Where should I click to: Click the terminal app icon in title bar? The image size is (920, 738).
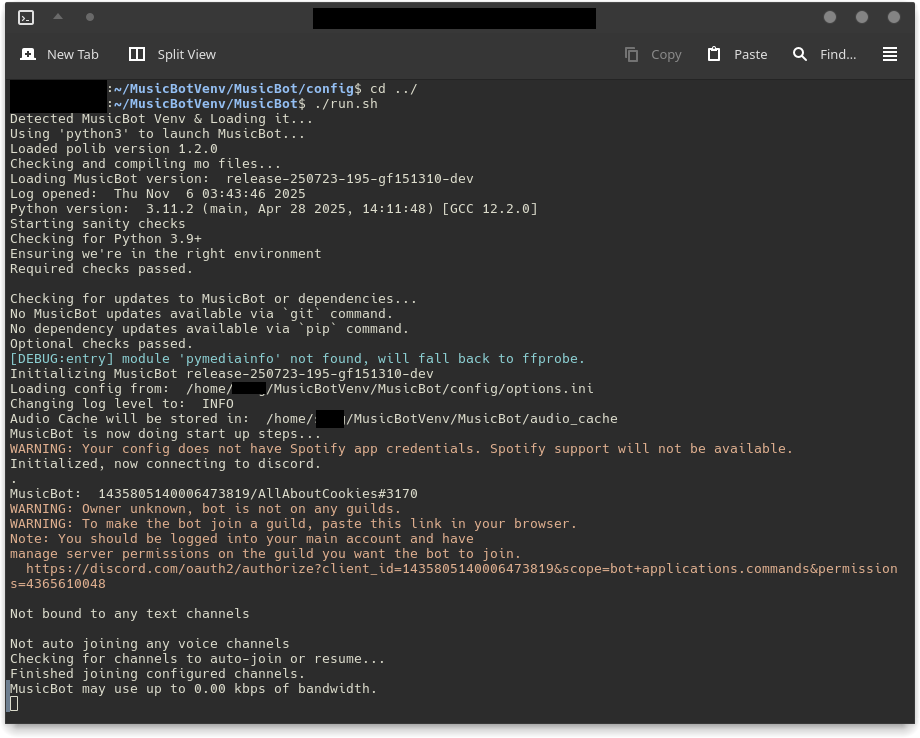(x=26, y=17)
